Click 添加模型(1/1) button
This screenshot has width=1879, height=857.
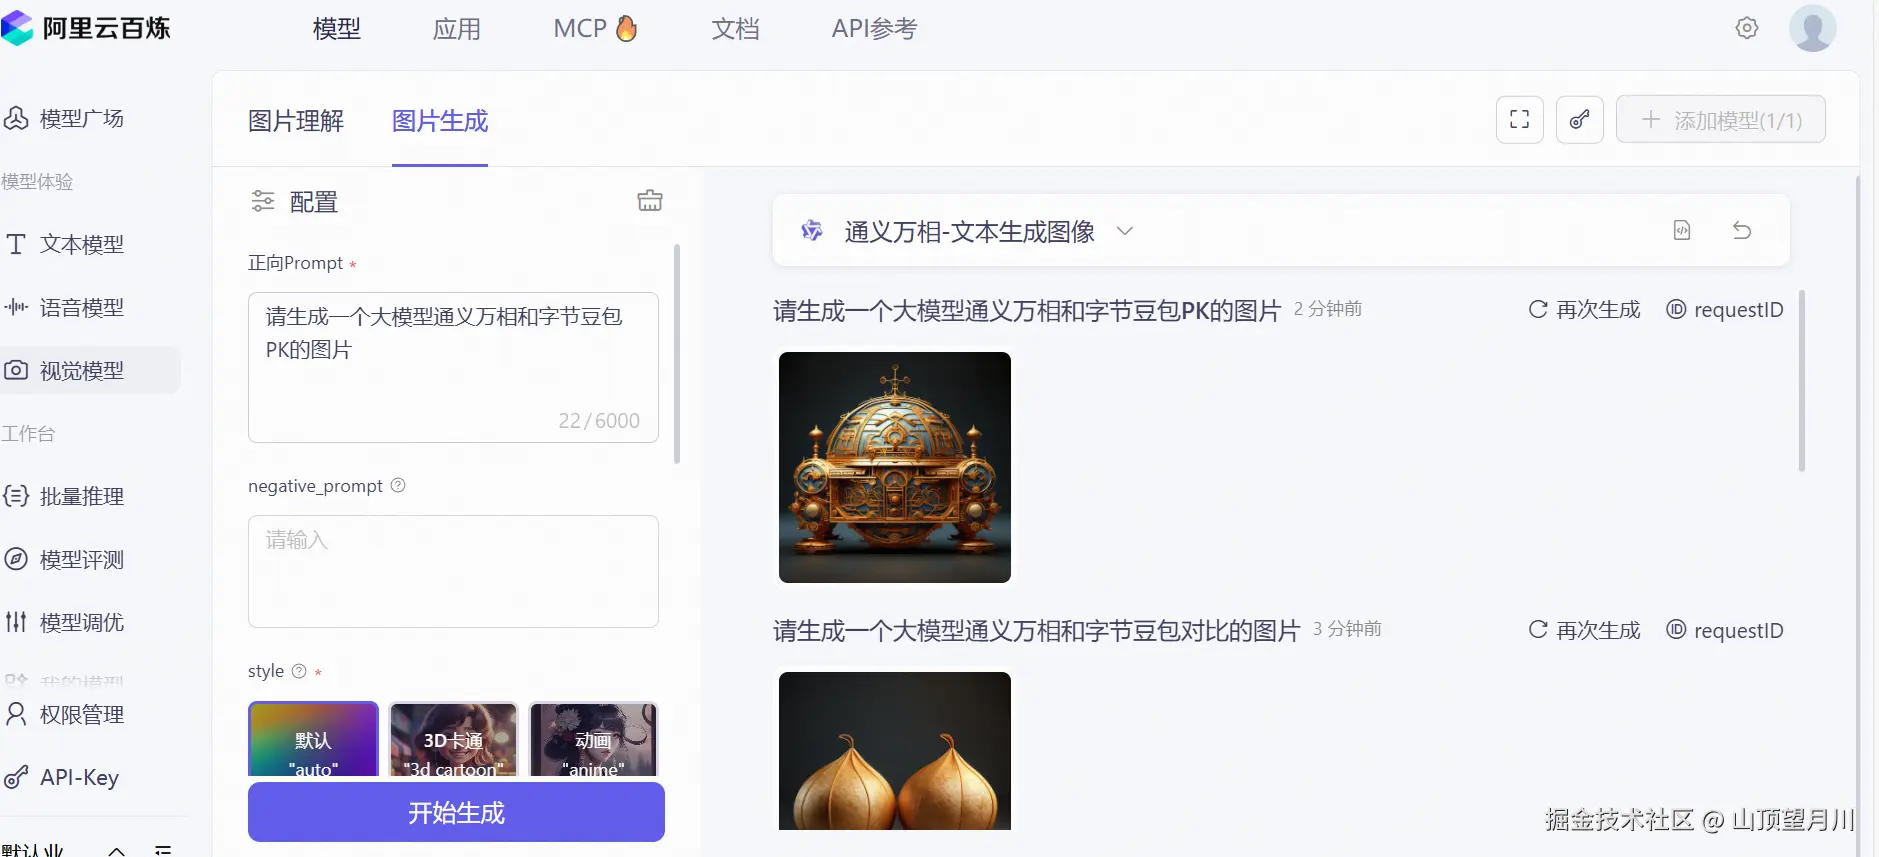point(1721,120)
